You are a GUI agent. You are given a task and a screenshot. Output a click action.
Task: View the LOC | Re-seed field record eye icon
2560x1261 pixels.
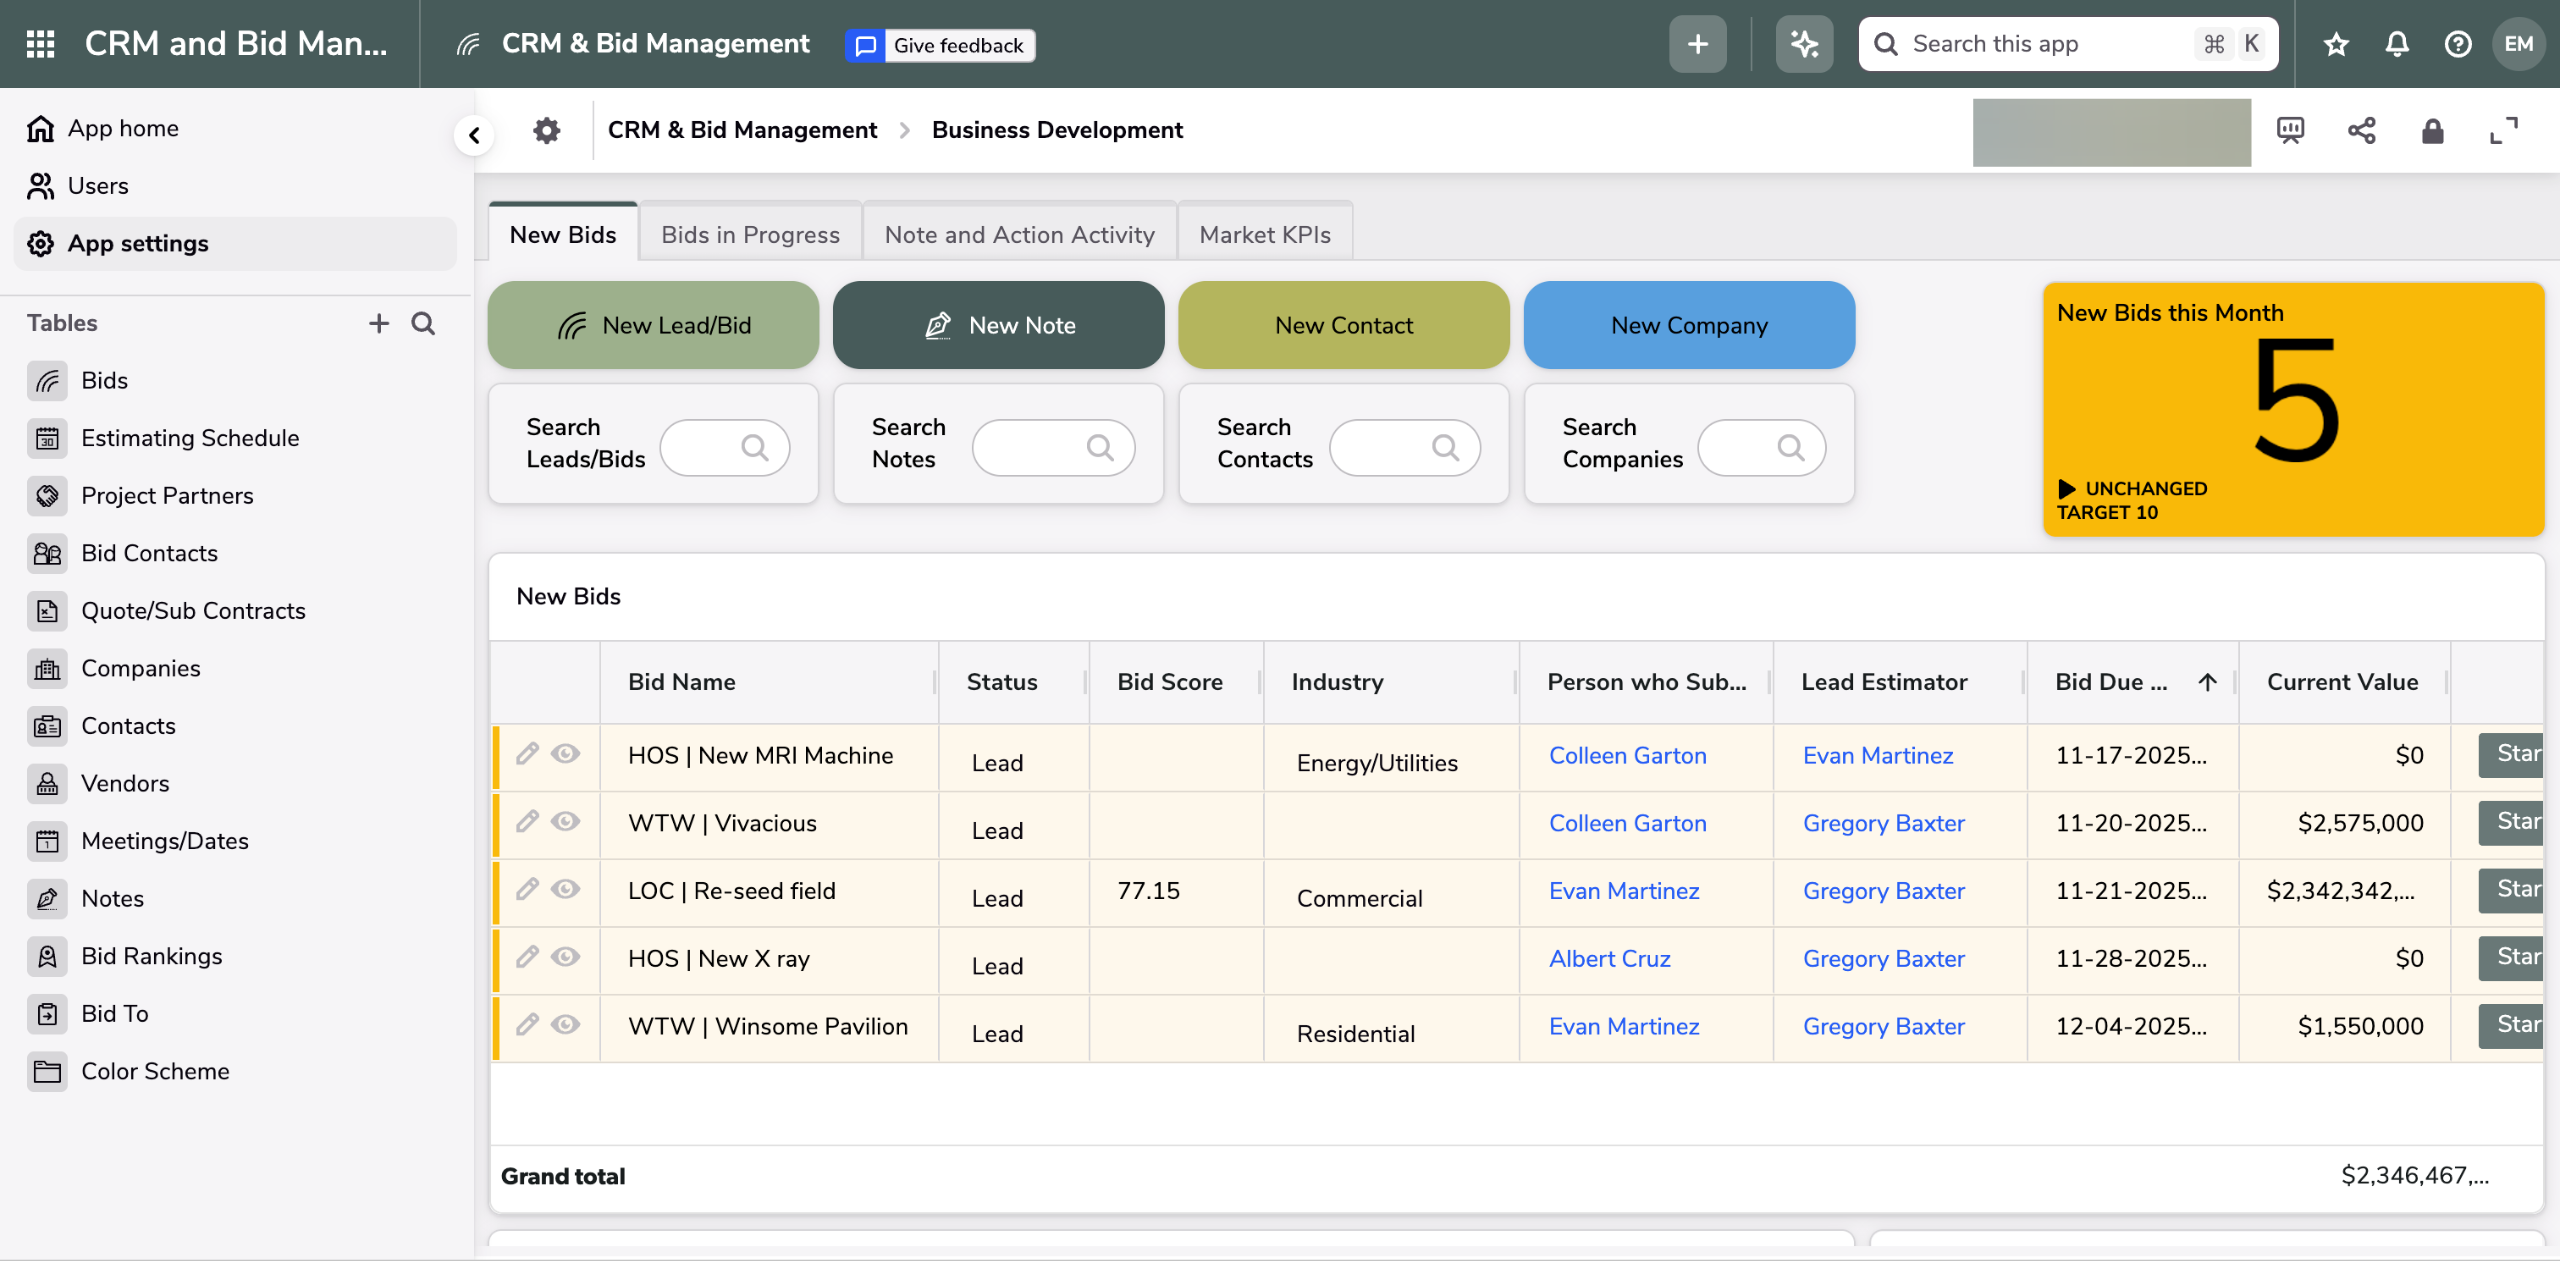point(565,889)
